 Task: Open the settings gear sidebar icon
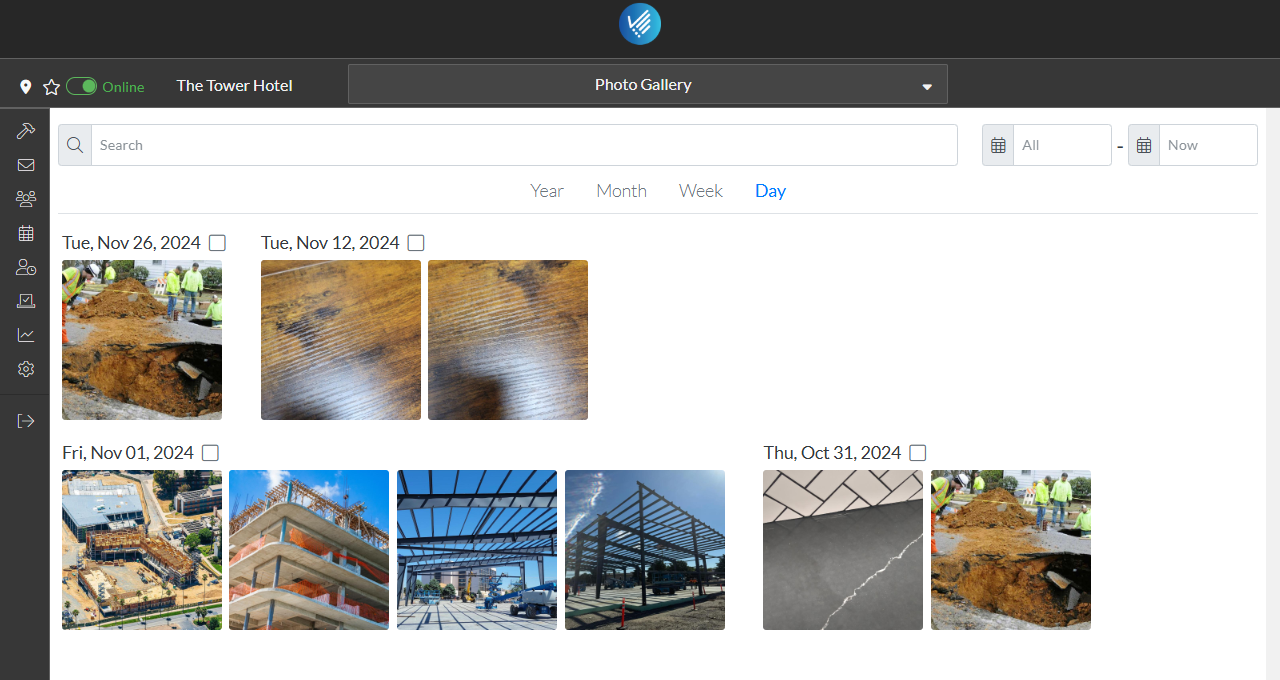[26, 369]
